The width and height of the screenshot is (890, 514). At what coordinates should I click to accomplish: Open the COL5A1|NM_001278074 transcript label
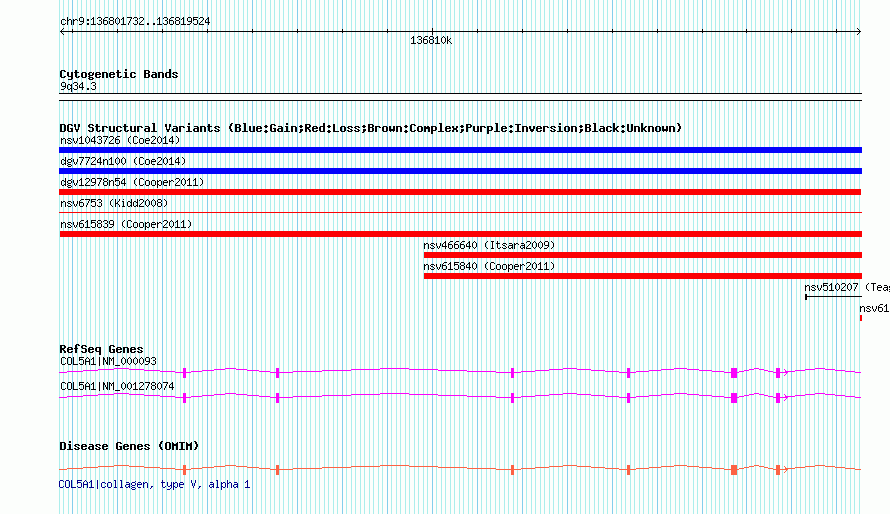(x=117, y=386)
